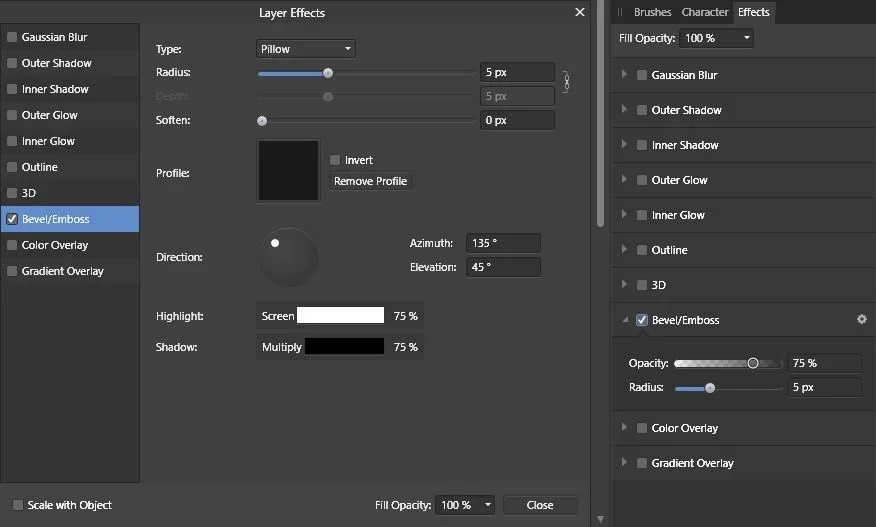
Task: Expand Gaussian Blur section in Effects panel
Action: (624, 74)
